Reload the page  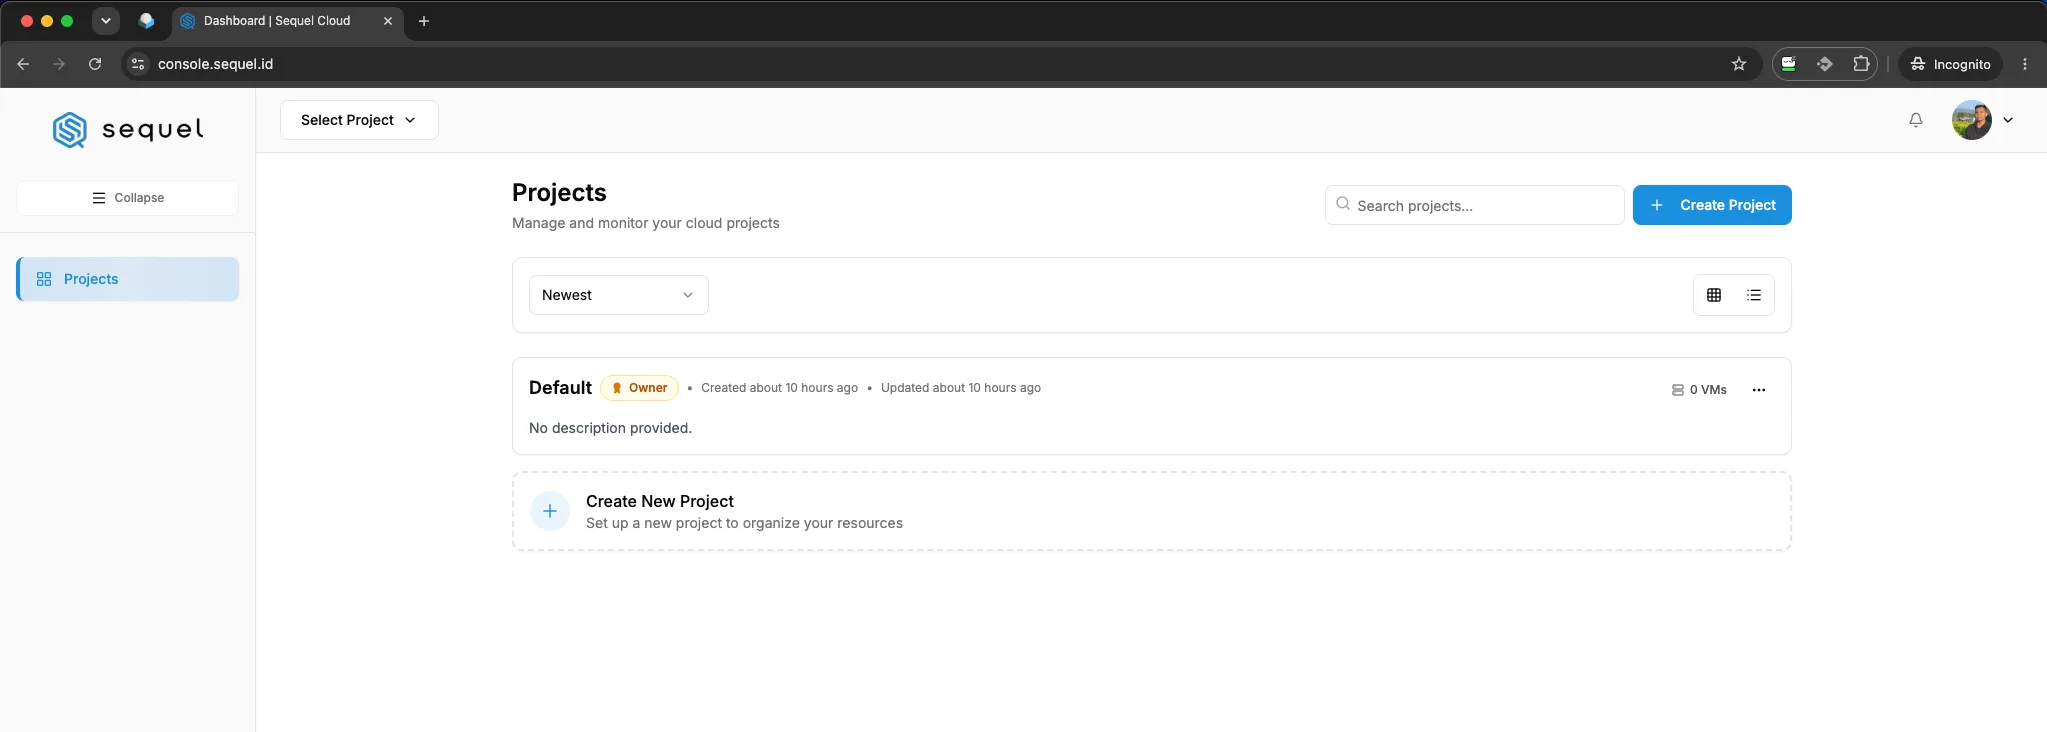point(95,64)
